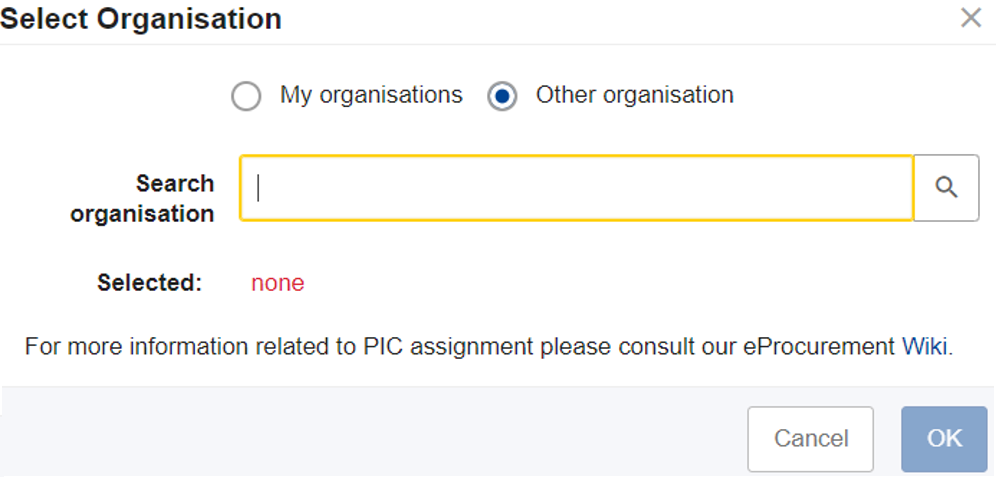Click the "Other organisation" label text
The height and width of the screenshot is (477, 996).
coord(635,95)
